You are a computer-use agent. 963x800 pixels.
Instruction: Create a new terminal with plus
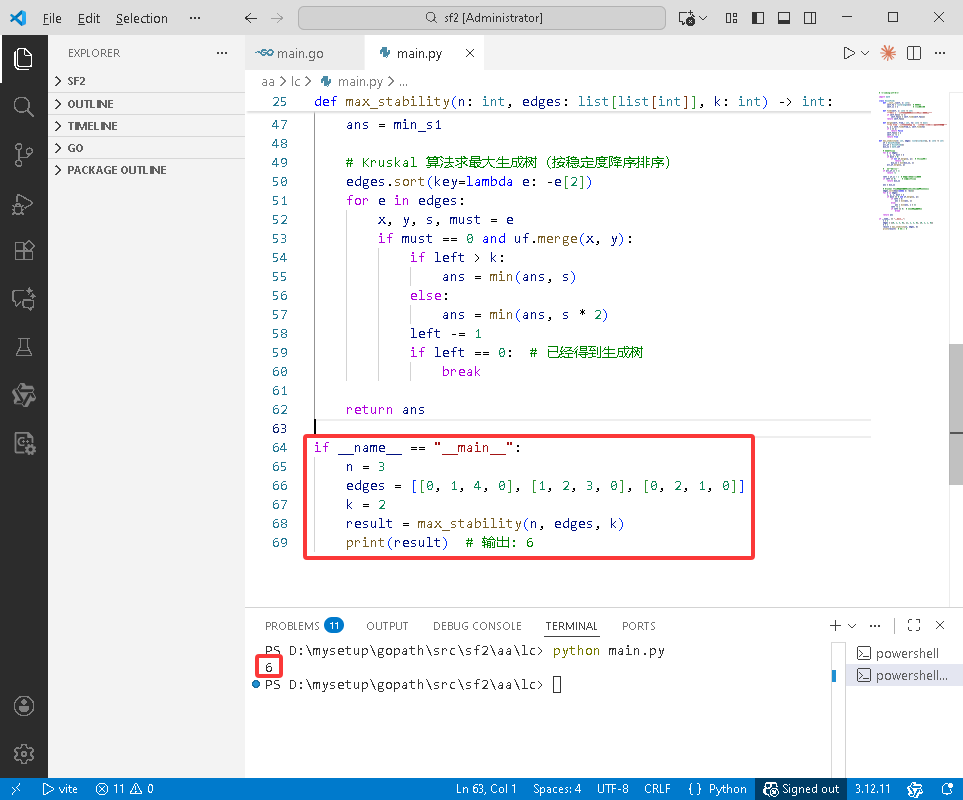pyautogui.click(x=835, y=626)
